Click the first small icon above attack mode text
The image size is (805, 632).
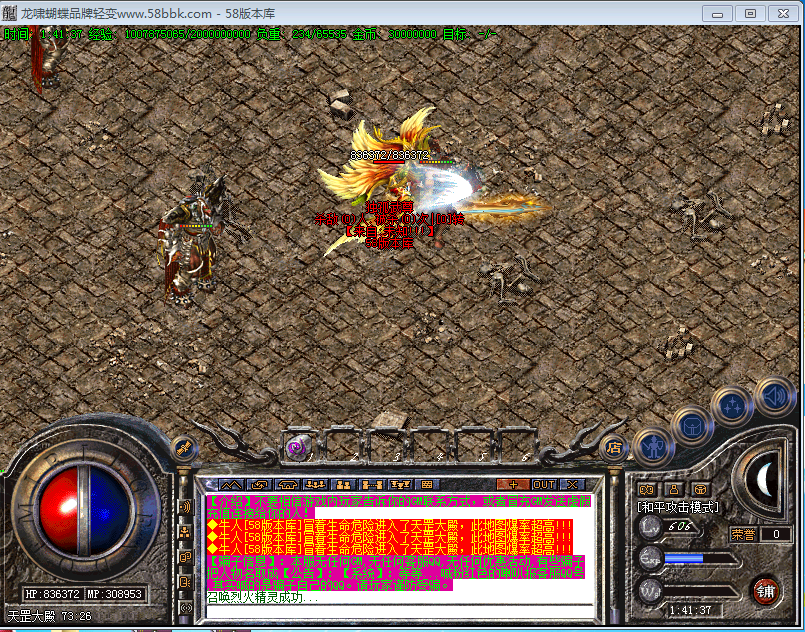point(646,489)
